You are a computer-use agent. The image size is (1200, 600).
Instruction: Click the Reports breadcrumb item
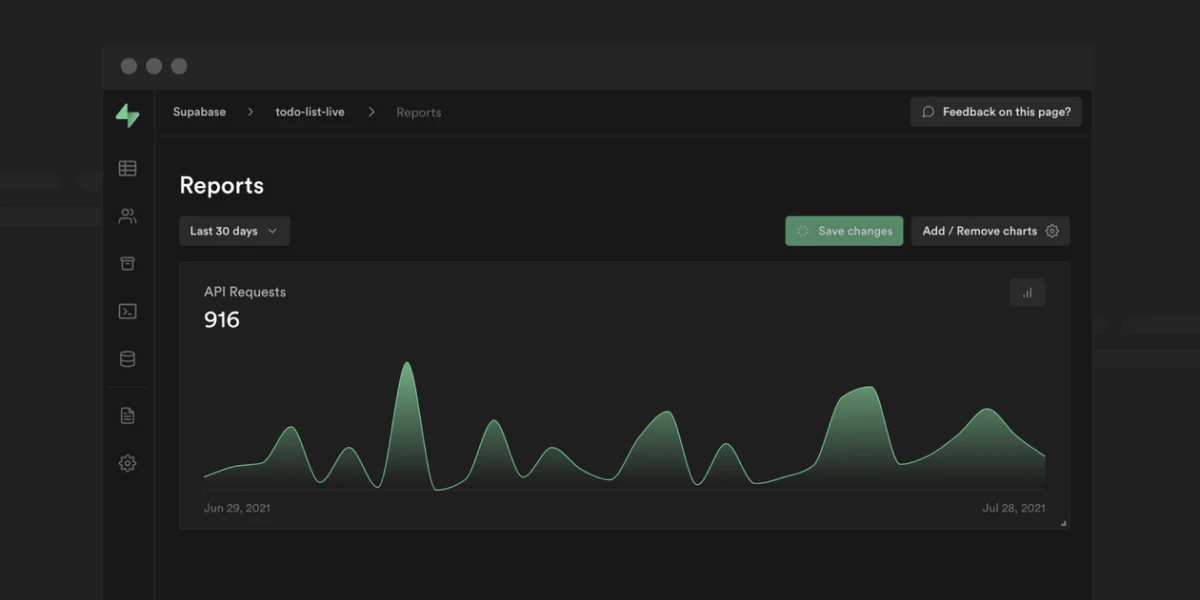coord(418,112)
